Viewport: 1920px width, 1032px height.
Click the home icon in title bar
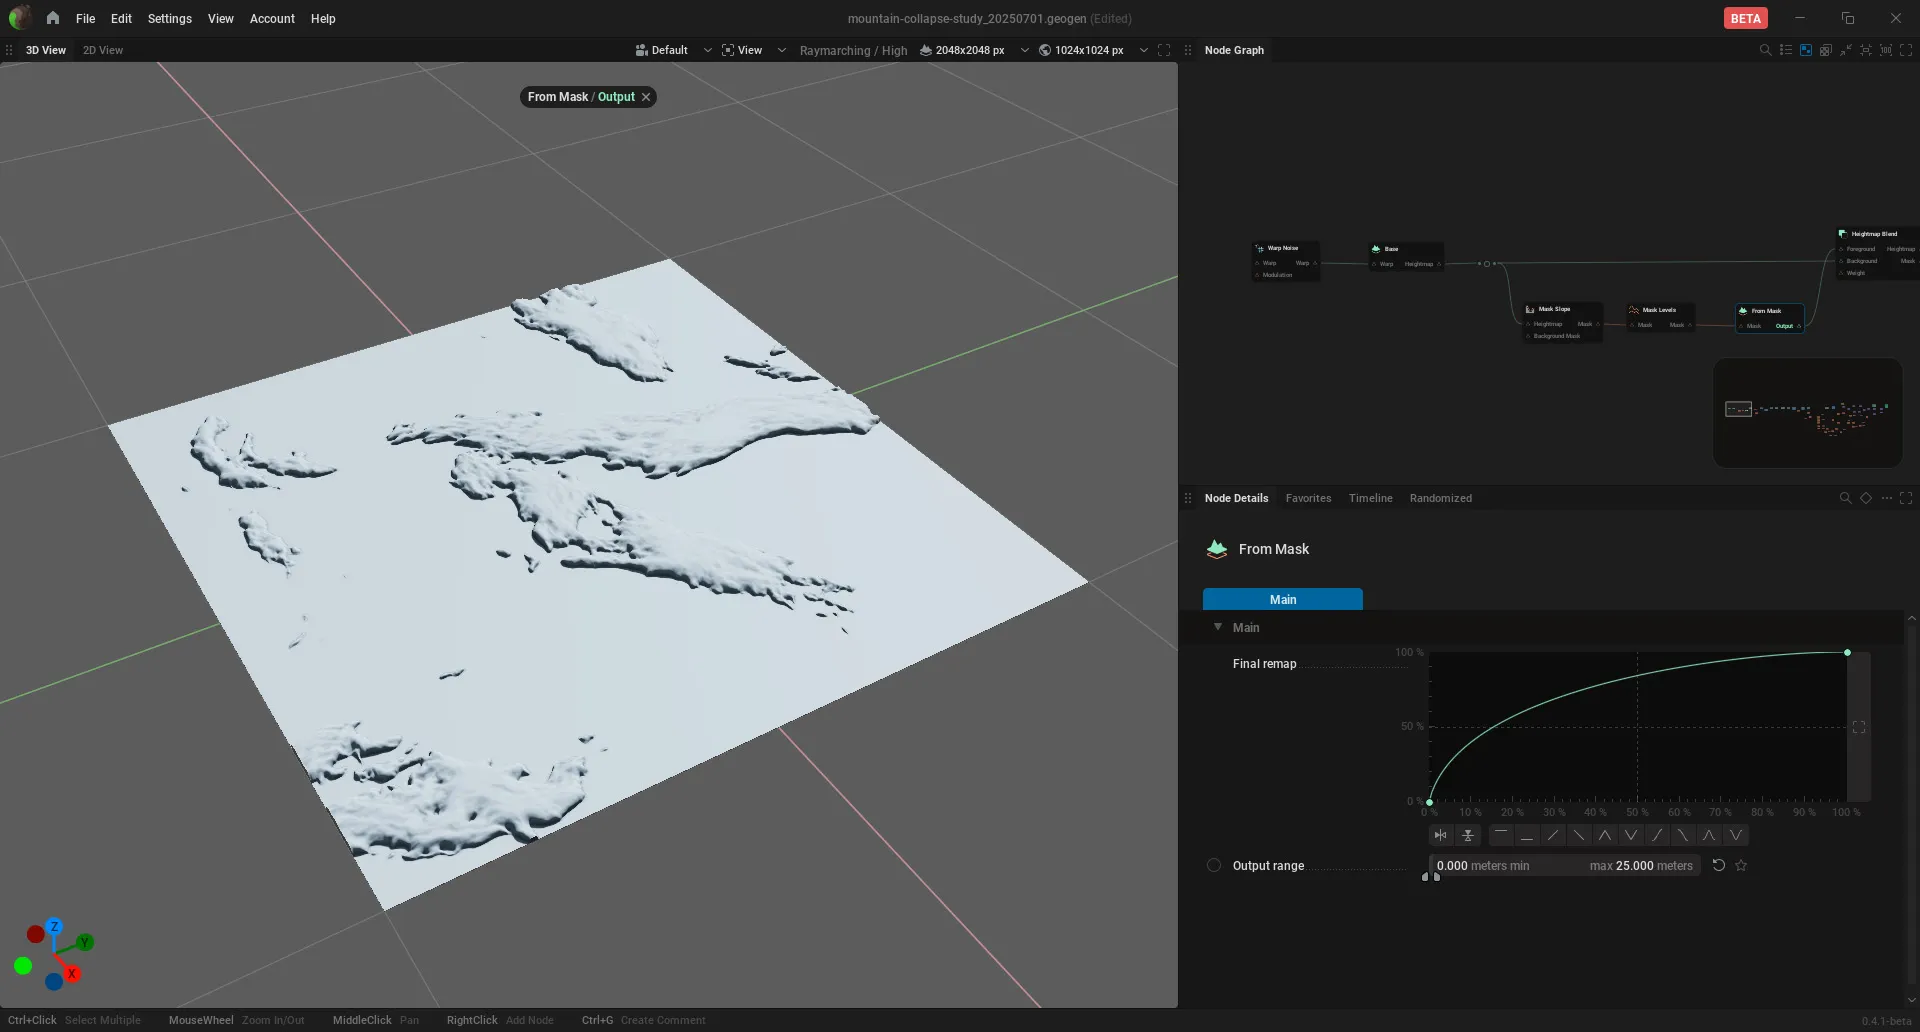click(x=53, y=18)
